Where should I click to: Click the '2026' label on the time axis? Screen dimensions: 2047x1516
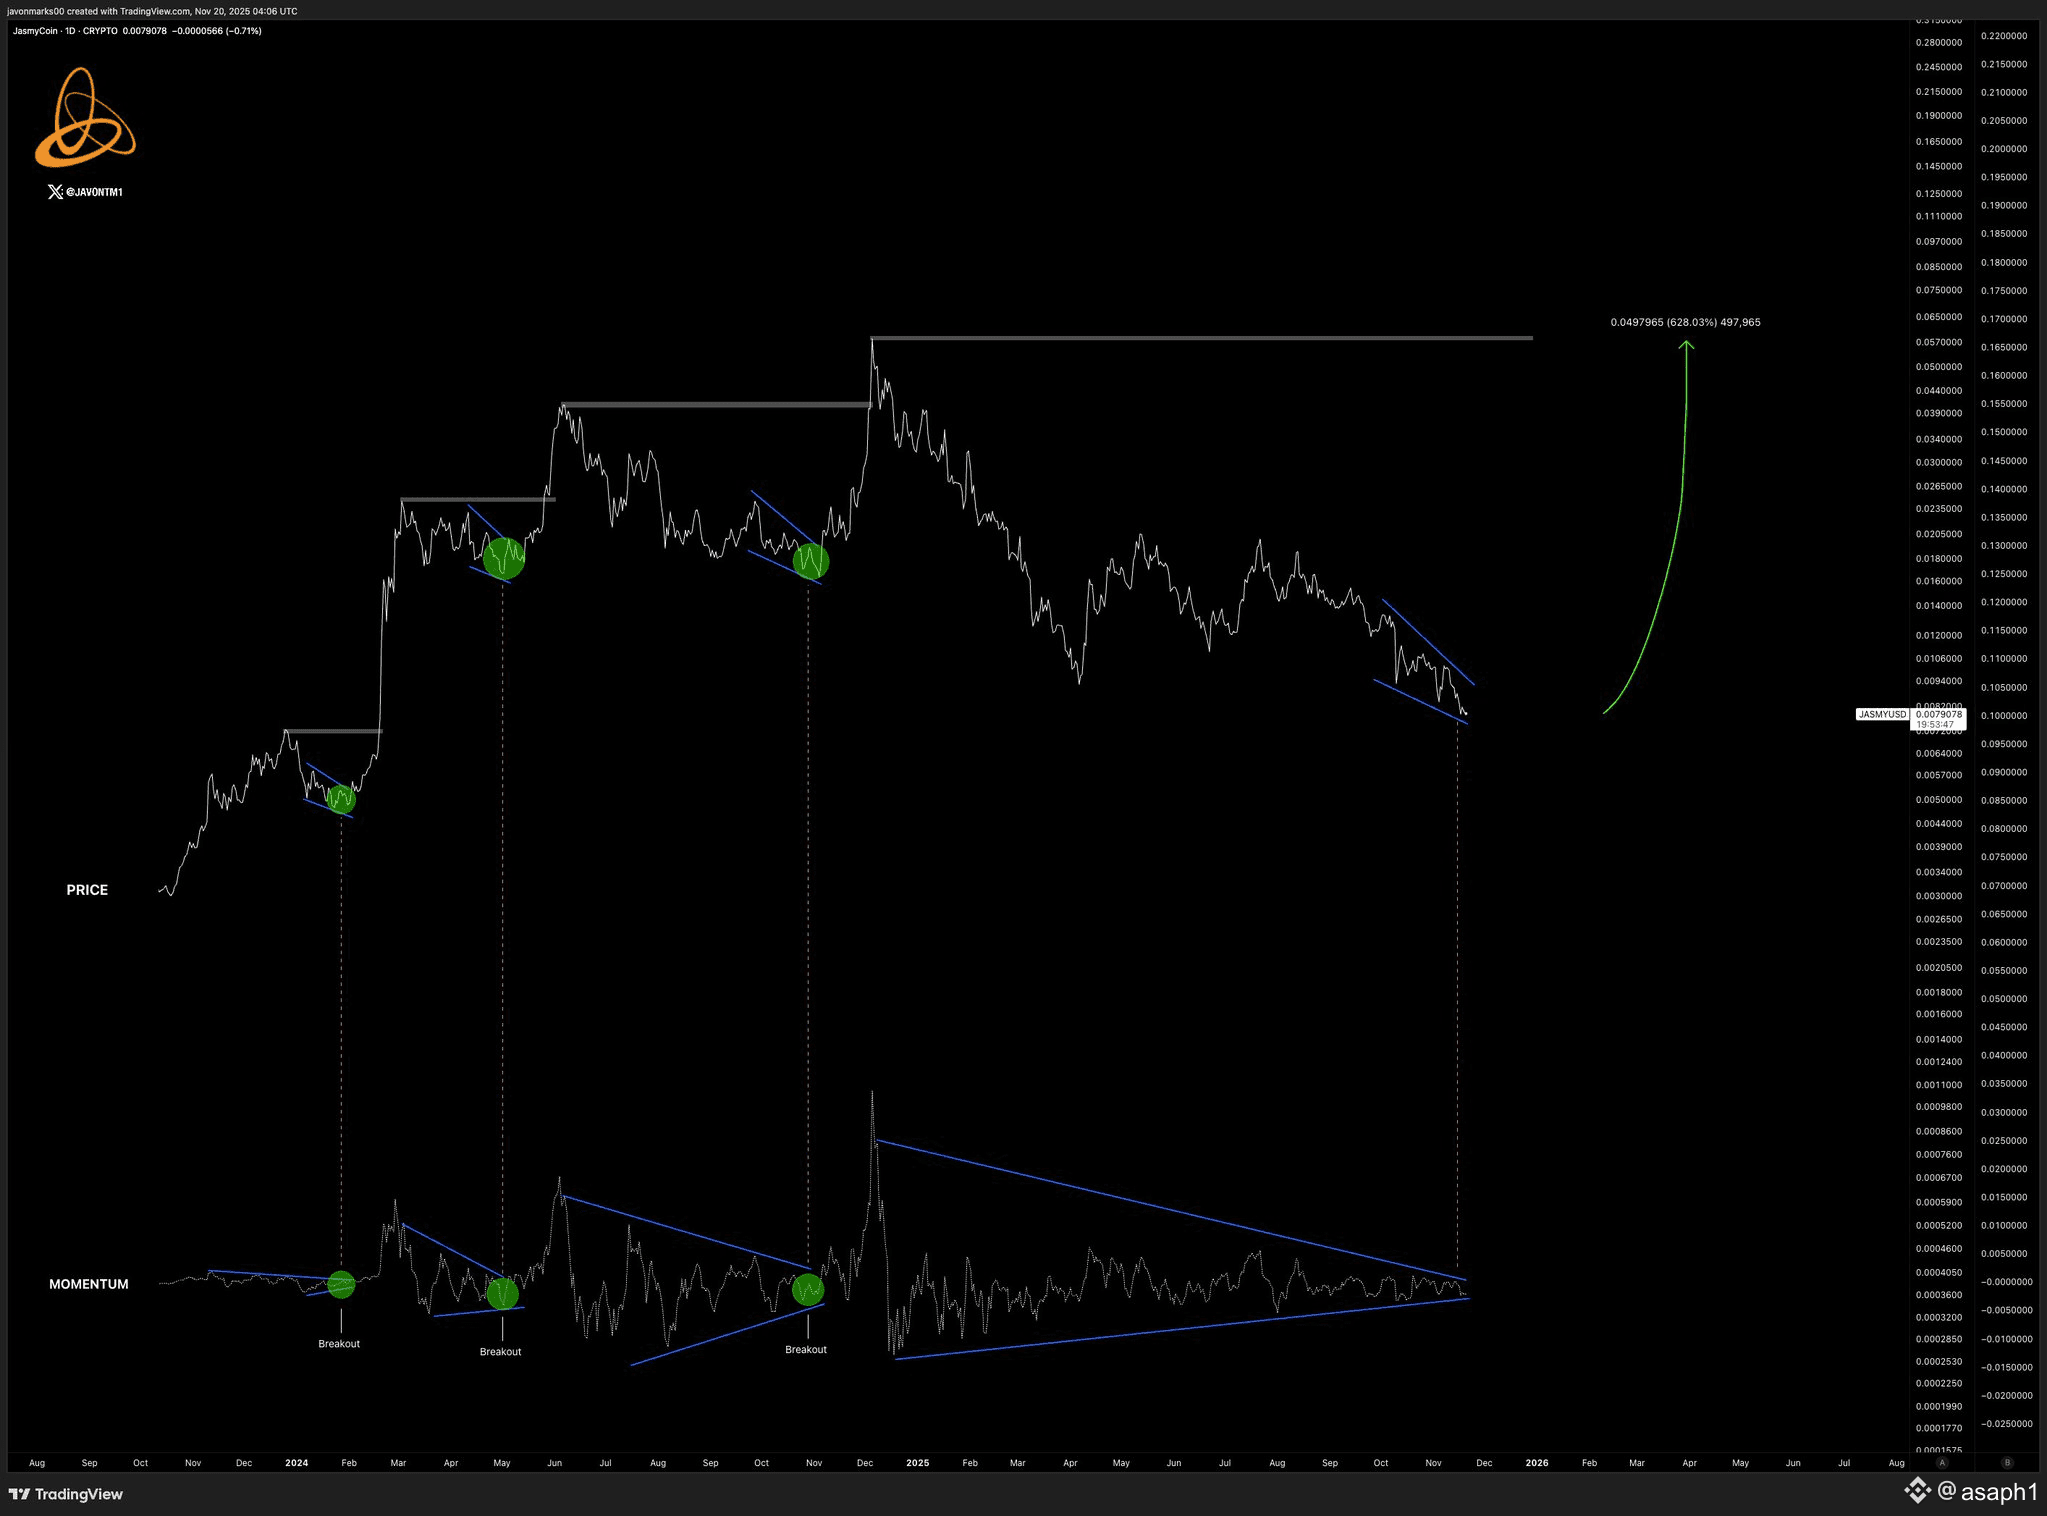[x=1536, y=1463]
